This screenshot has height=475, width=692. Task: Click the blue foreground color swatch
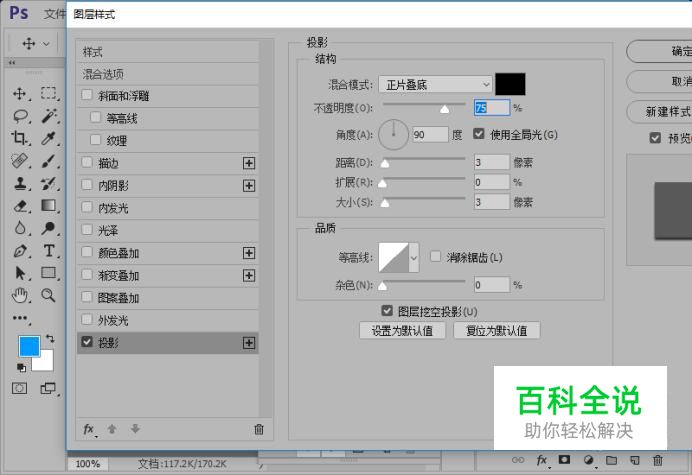click(29, 346)
